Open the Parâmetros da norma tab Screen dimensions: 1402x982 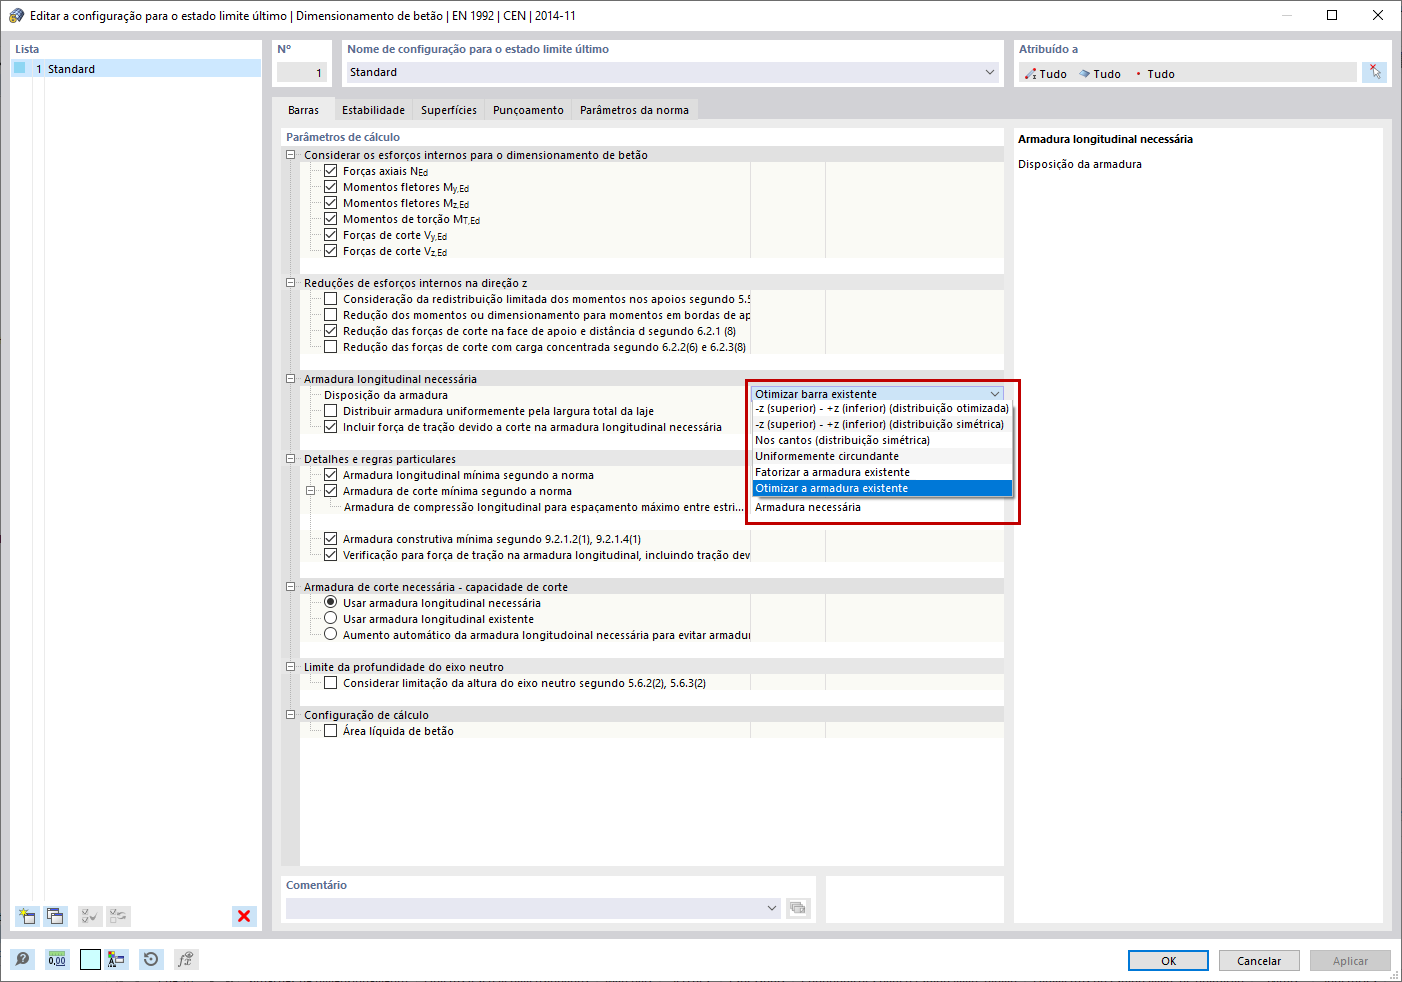(634, 110)
